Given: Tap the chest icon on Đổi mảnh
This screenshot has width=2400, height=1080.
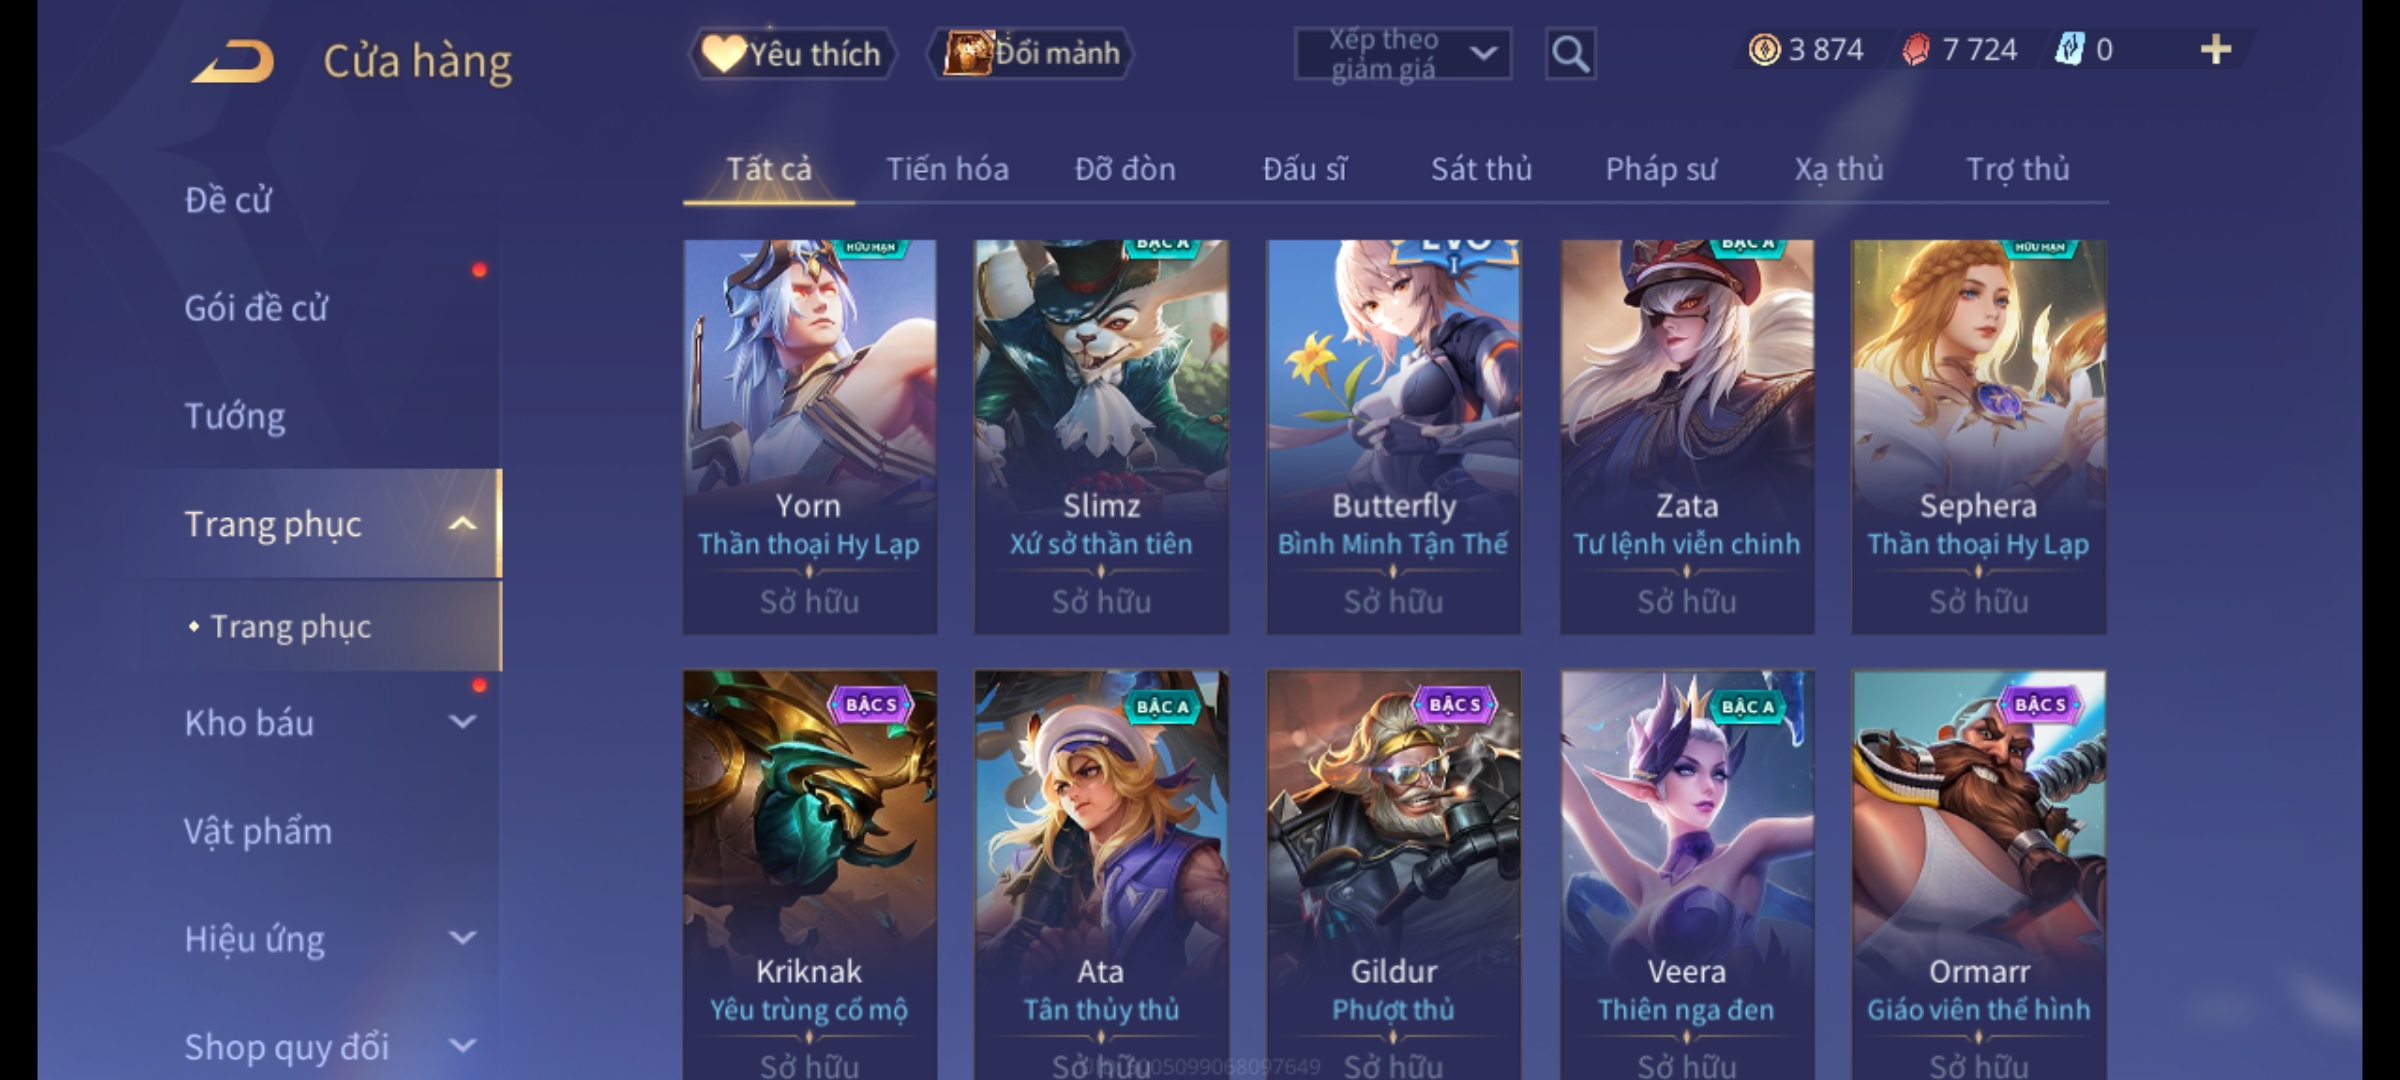Looking at the screenshot, I should (966, 53).
